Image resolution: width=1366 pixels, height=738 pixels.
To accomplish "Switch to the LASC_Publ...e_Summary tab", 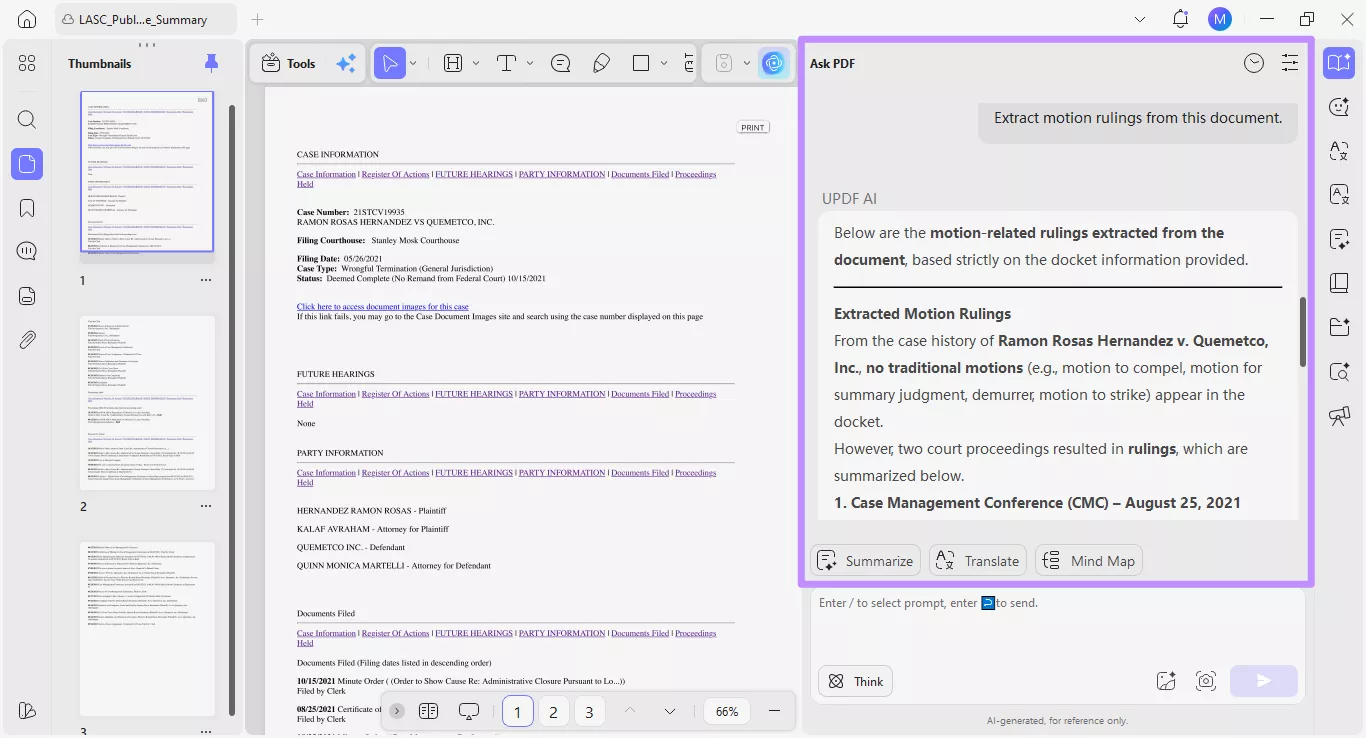I will point(145,19).
